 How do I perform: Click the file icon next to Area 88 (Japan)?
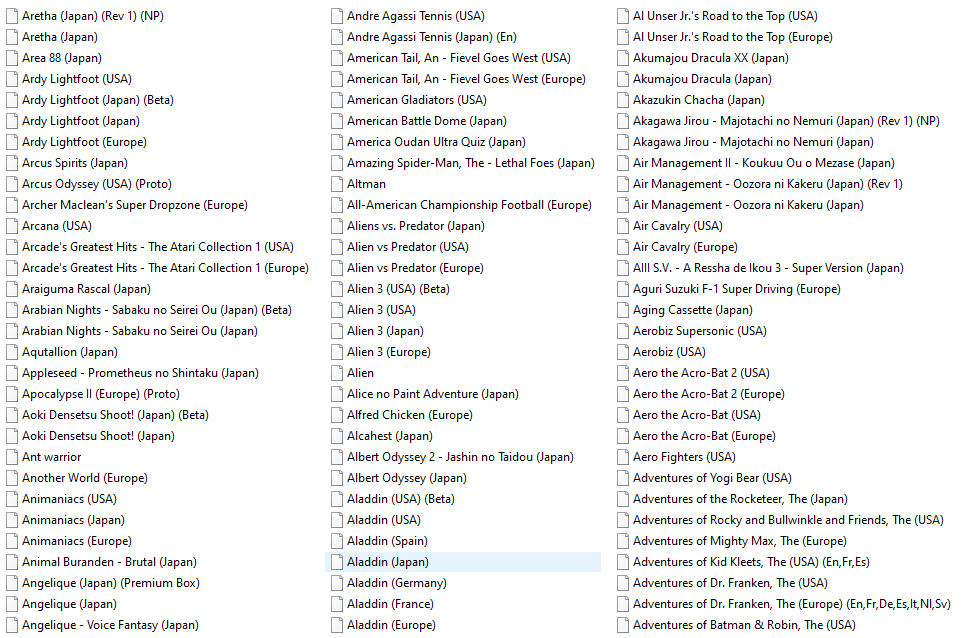(x=12, y=58)
